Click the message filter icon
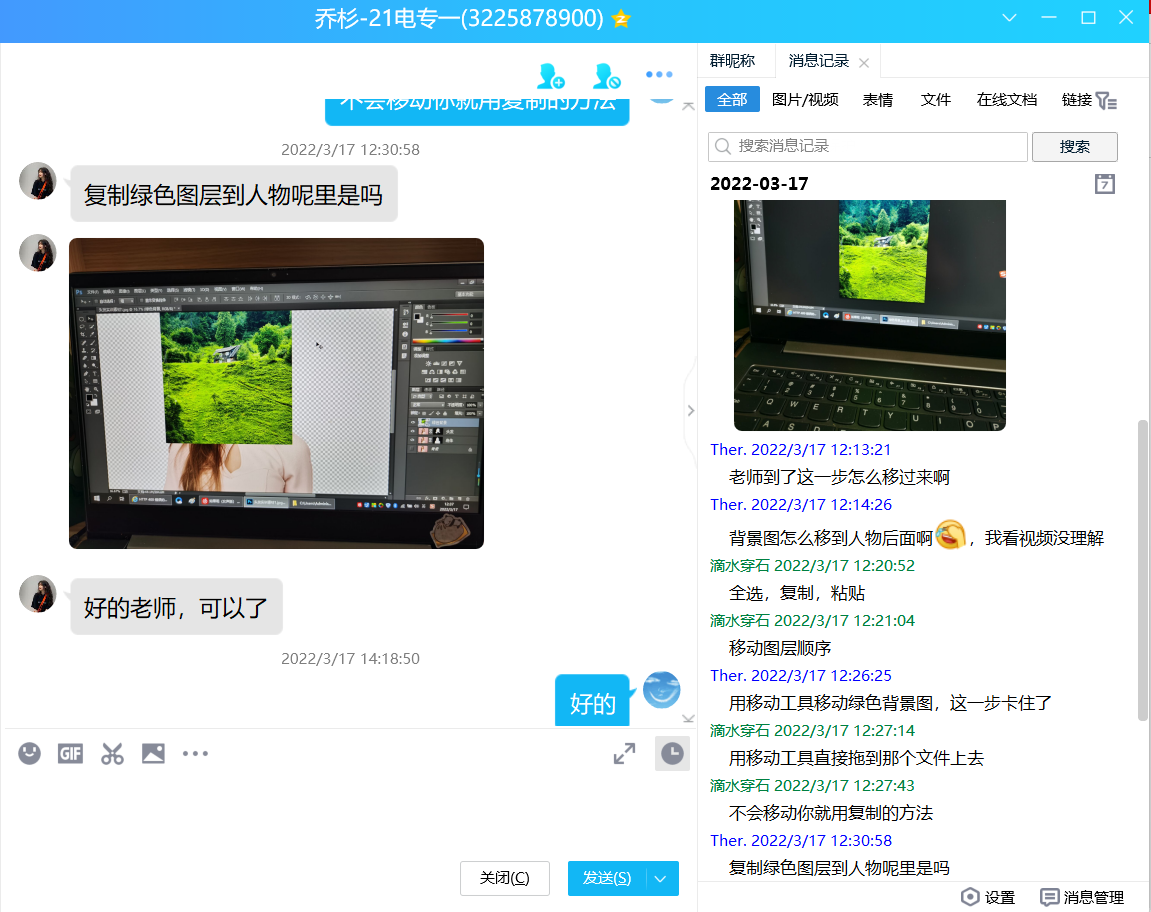This screenshot has height=912, width=1151. pyautogui.click(x=1106, y=101)
